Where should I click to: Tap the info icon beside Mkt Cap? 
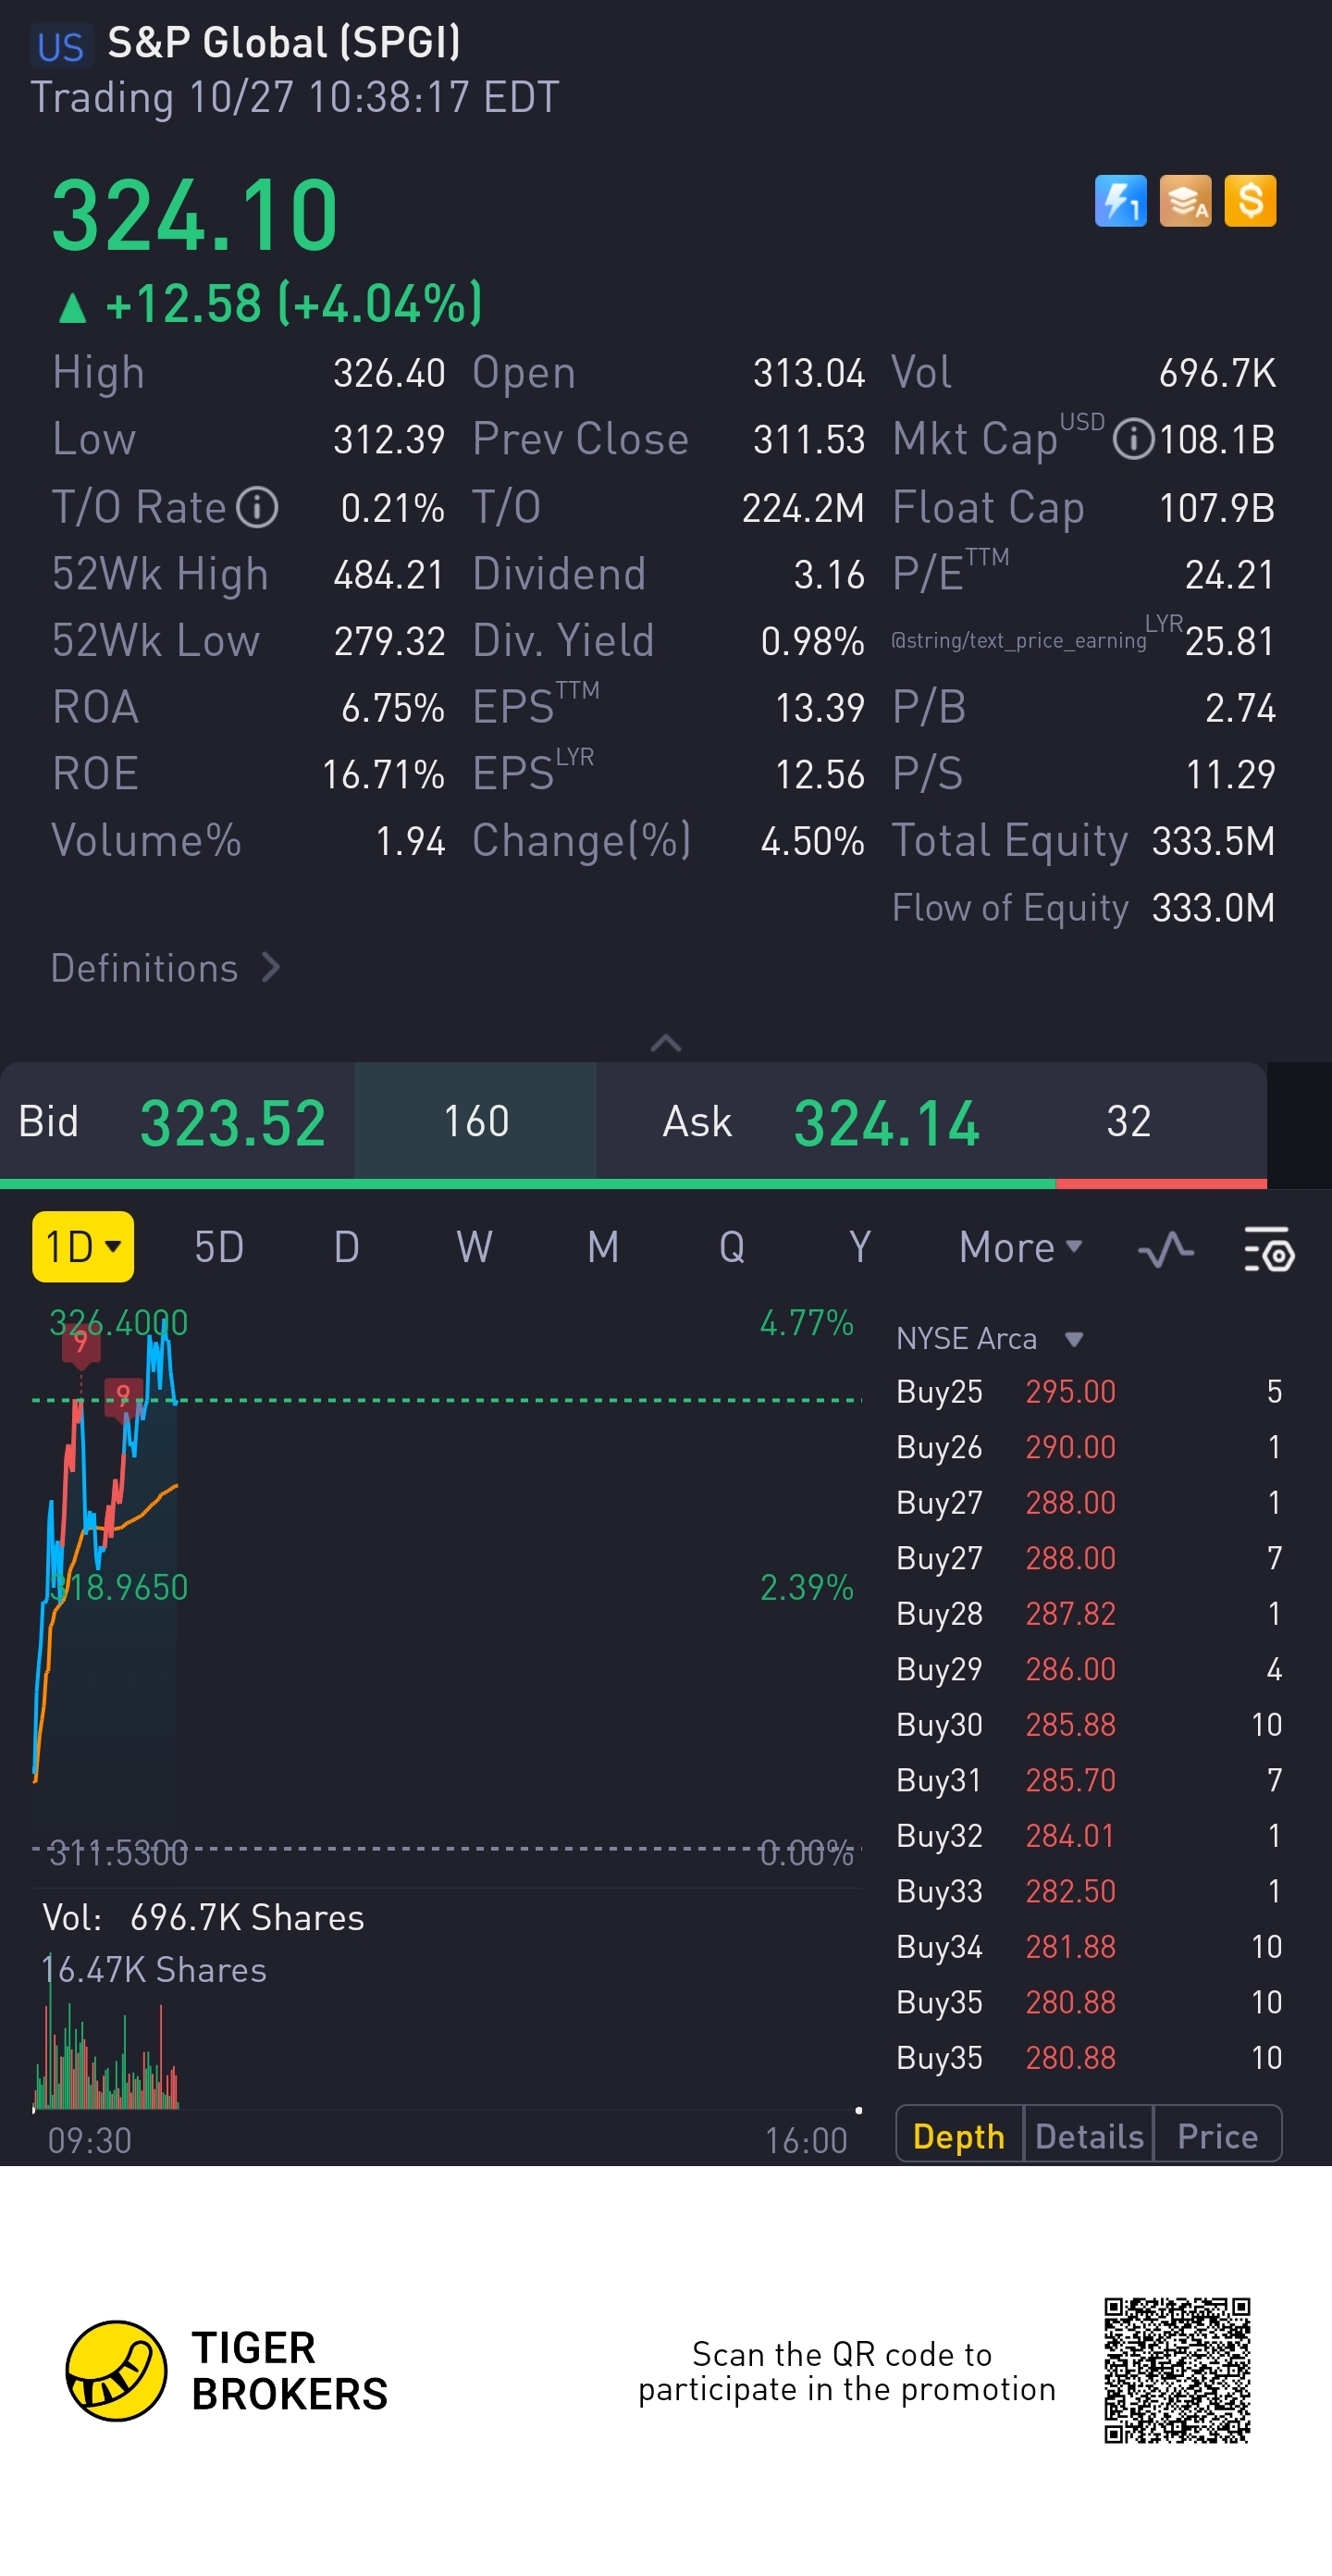[1133, 439]
